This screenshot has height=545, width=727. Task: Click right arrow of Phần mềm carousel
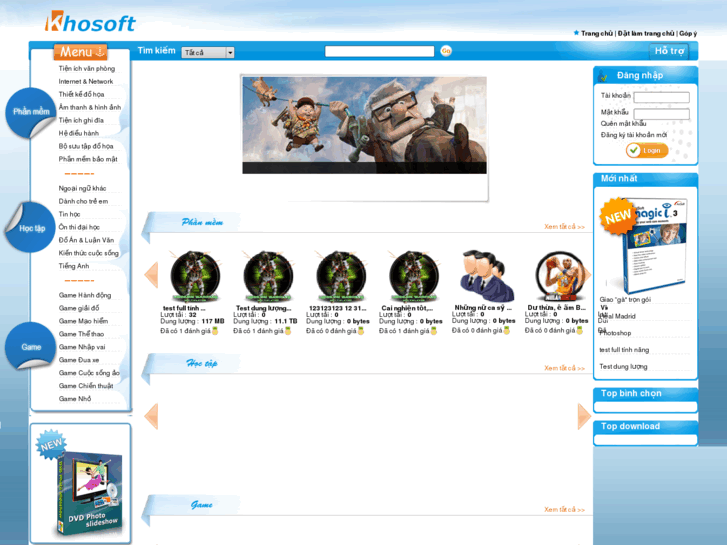coord(587,275)
